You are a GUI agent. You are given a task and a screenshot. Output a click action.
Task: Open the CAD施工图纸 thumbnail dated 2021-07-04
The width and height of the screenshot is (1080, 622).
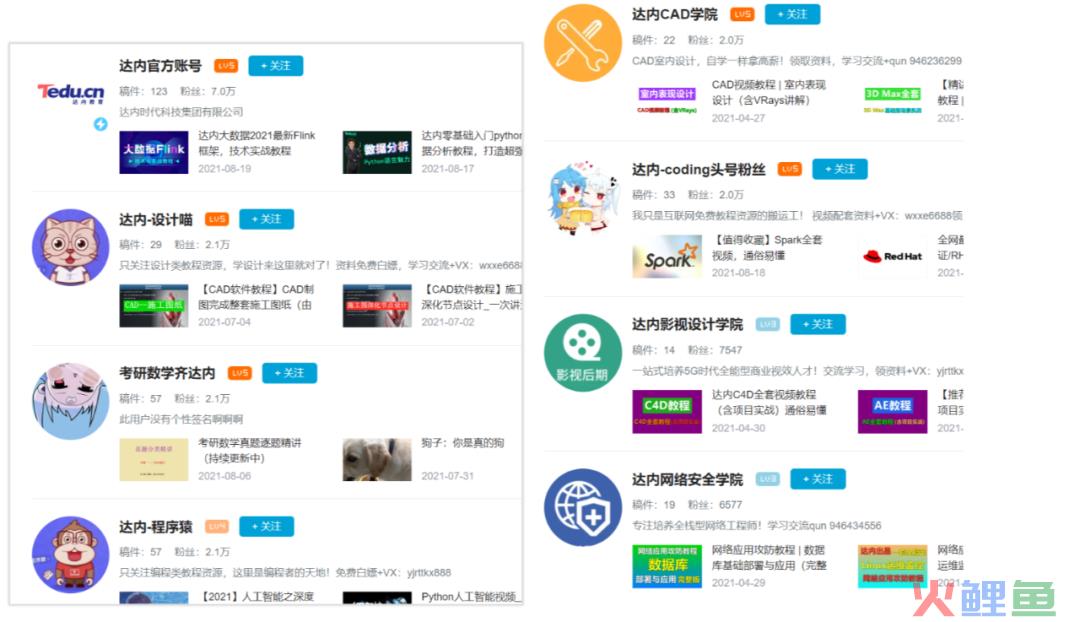point(154,305)
